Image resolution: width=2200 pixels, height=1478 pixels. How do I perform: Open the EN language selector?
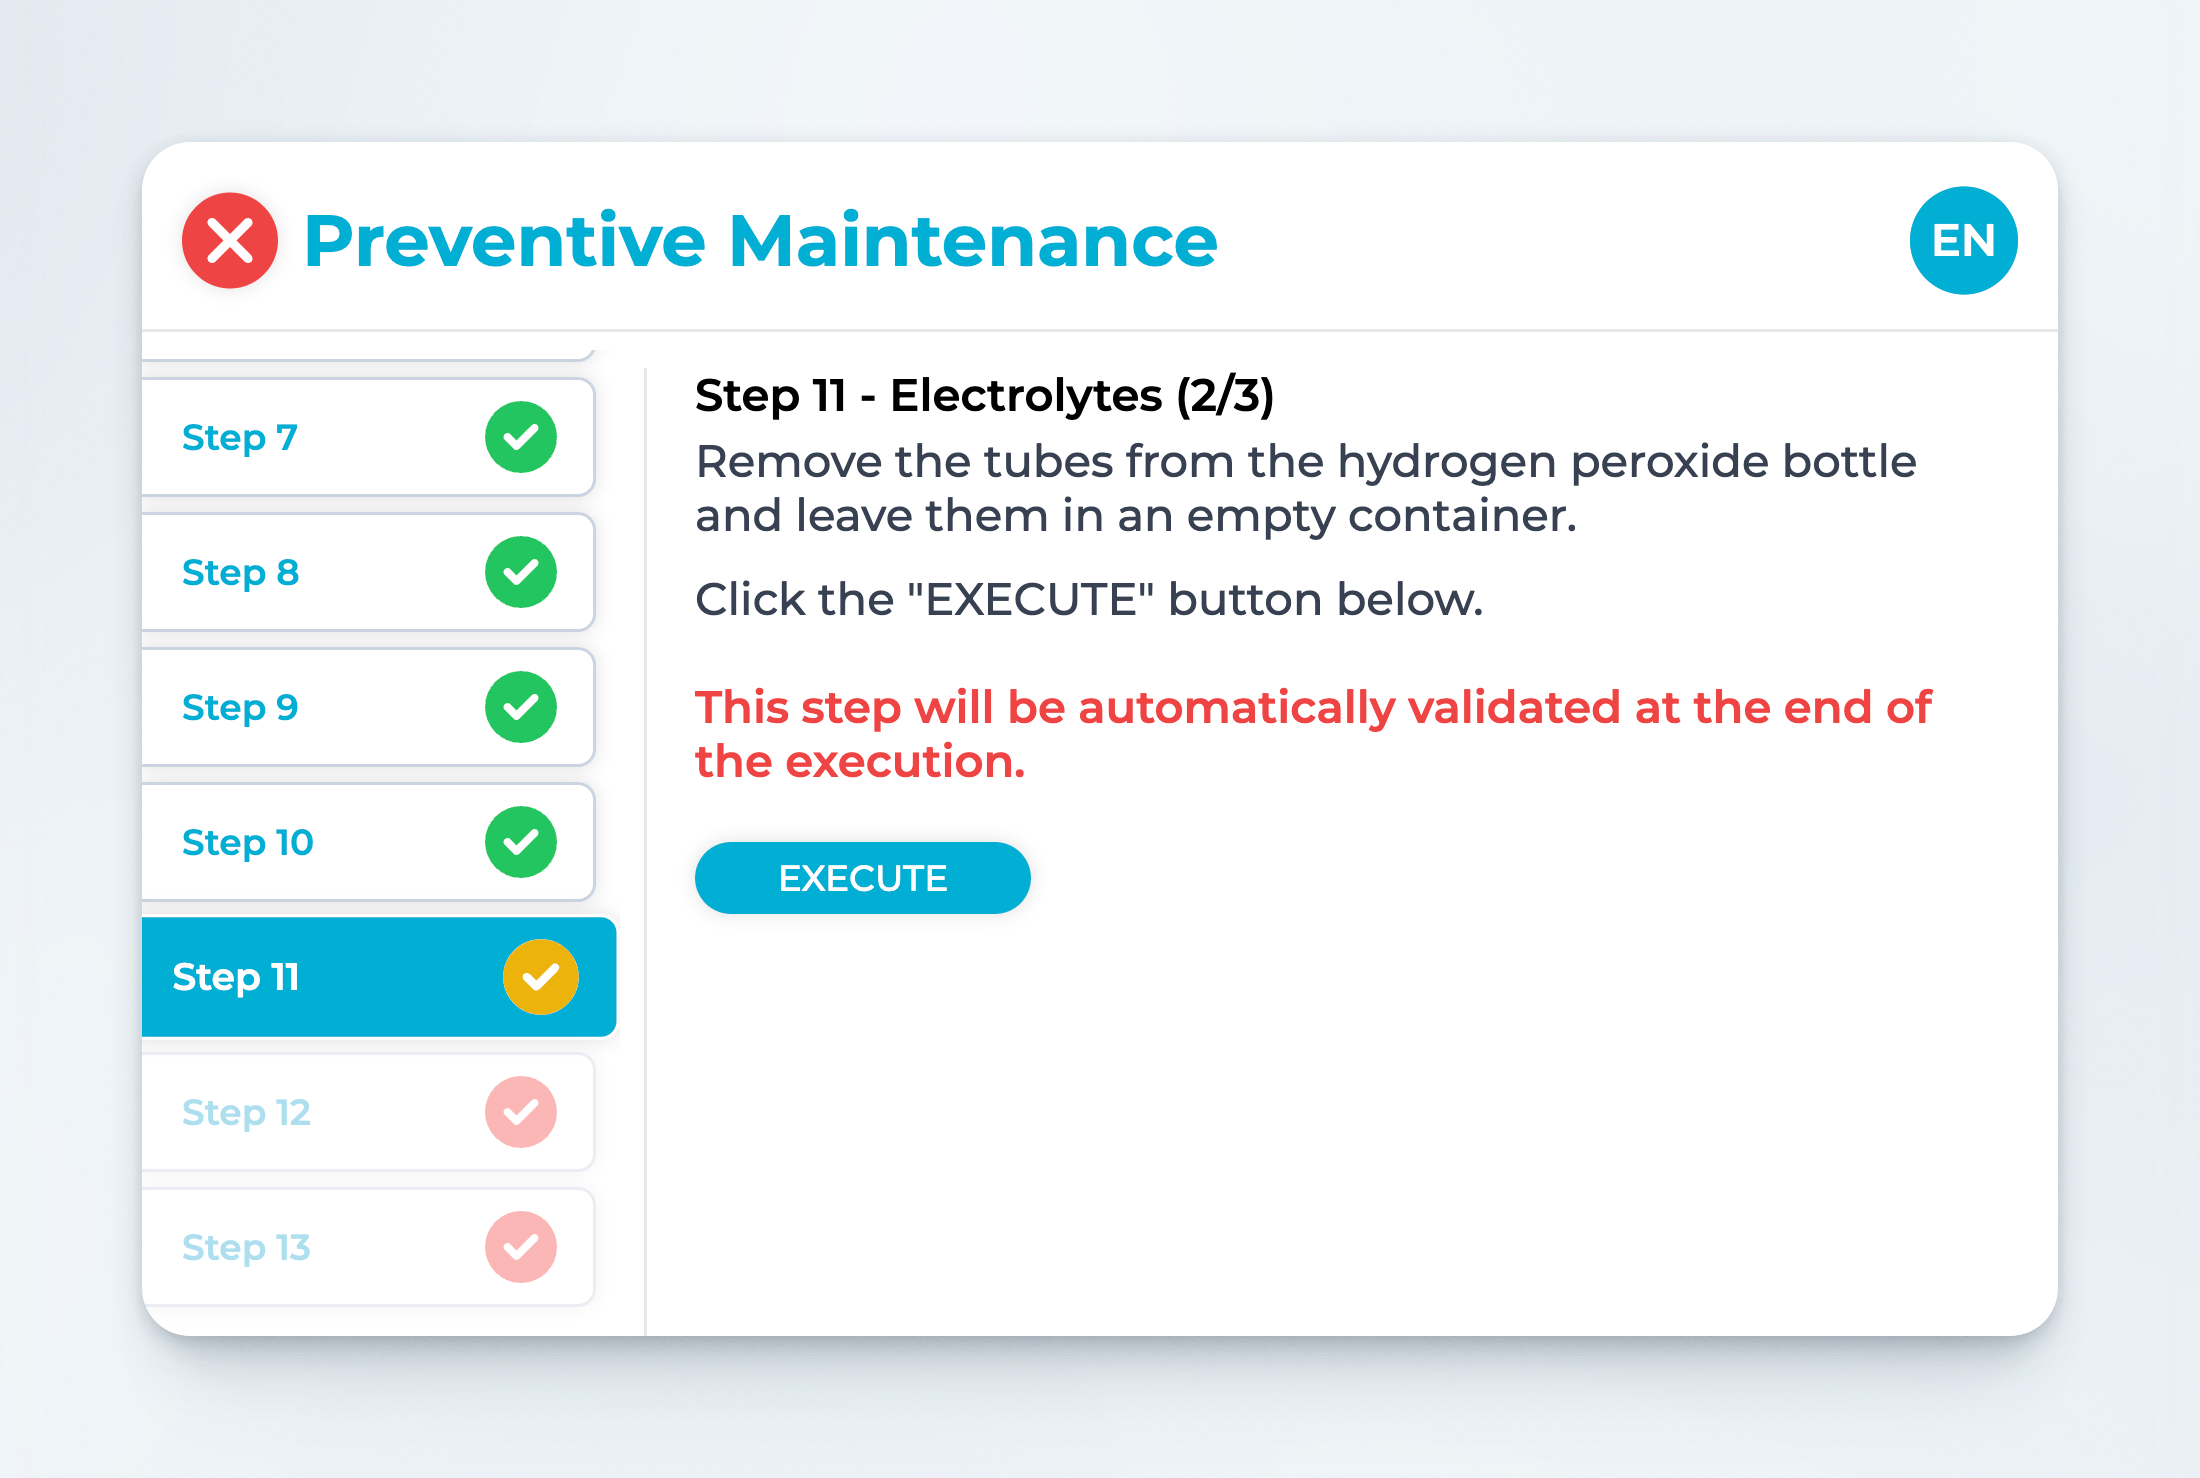[1963, 241]
